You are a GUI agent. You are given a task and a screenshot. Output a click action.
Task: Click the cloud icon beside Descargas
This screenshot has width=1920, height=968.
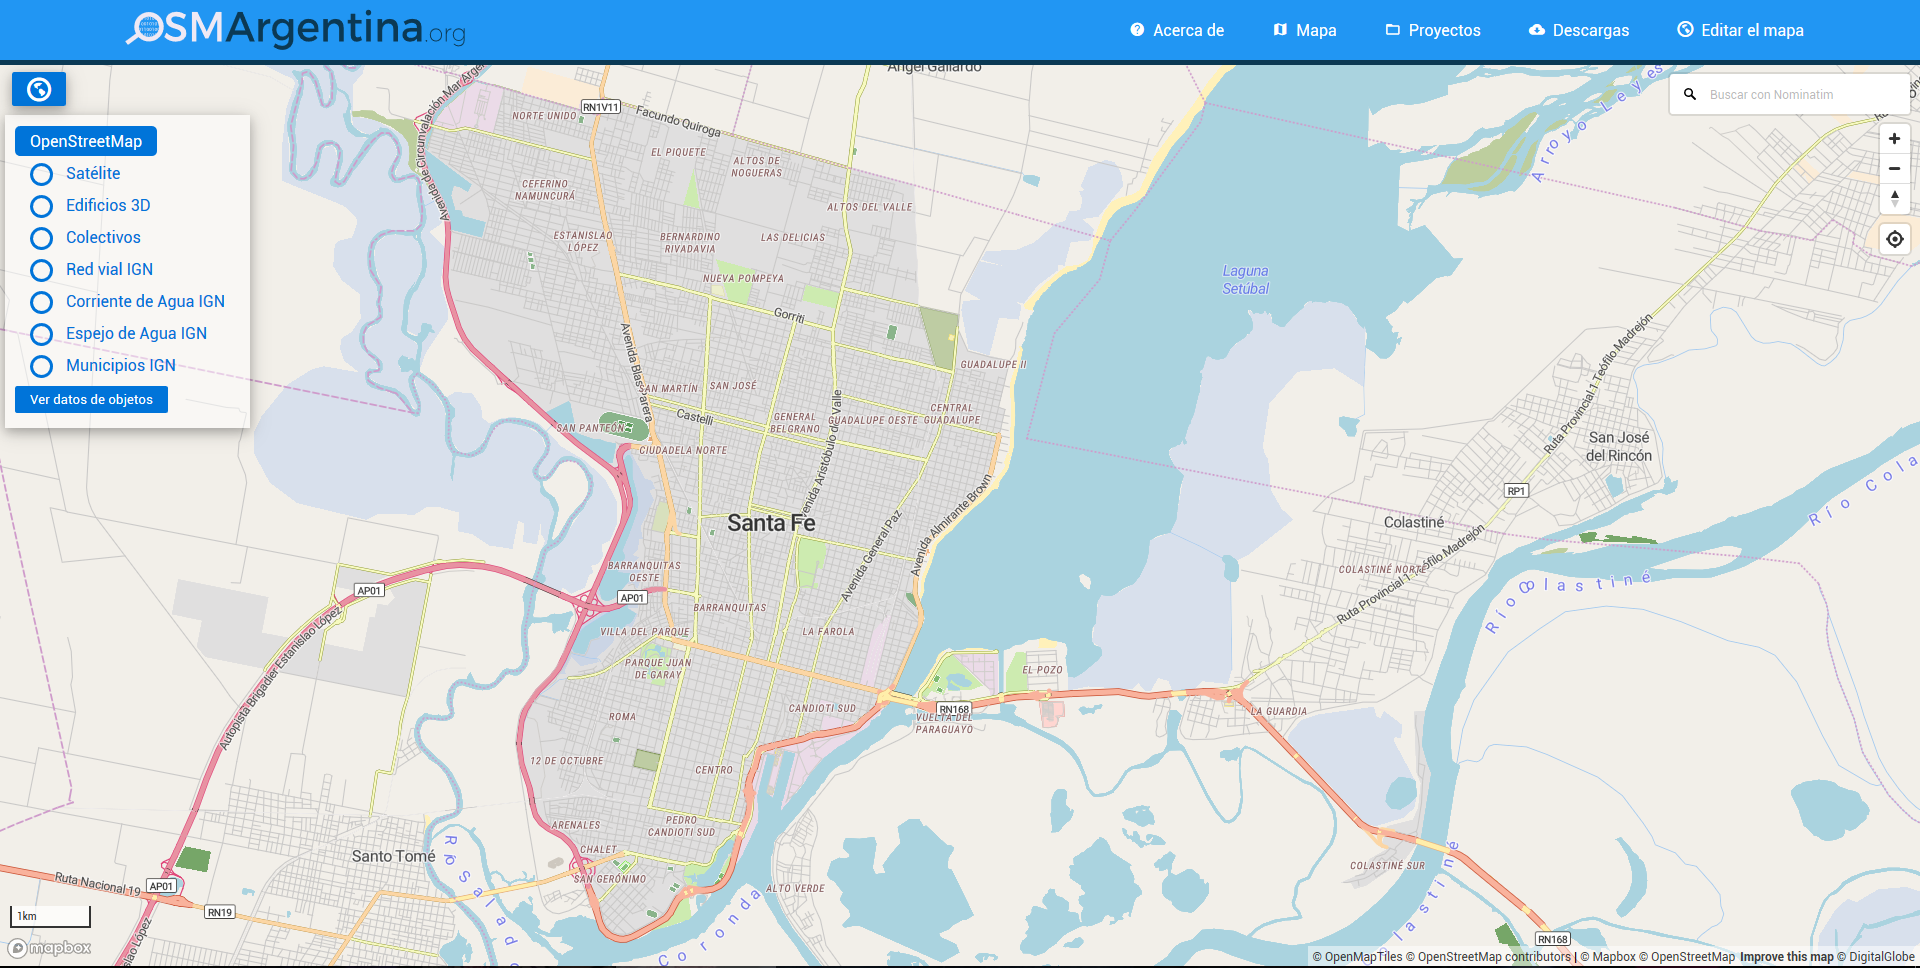[x=1537, y=30]
